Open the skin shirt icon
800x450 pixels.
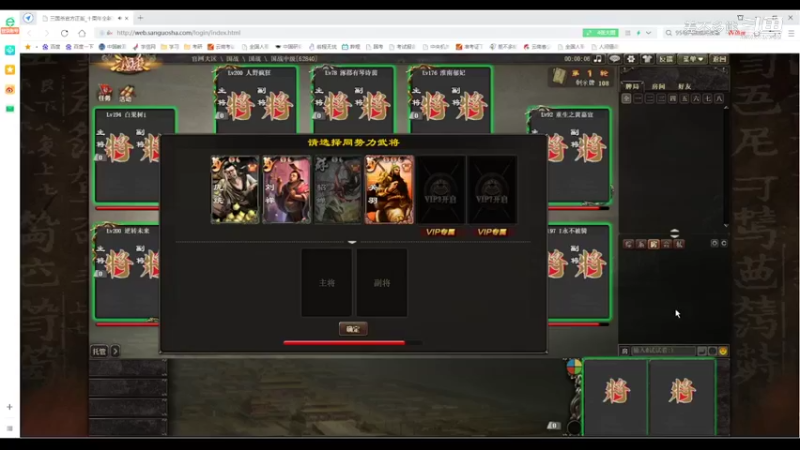click(x=647, y=59)
